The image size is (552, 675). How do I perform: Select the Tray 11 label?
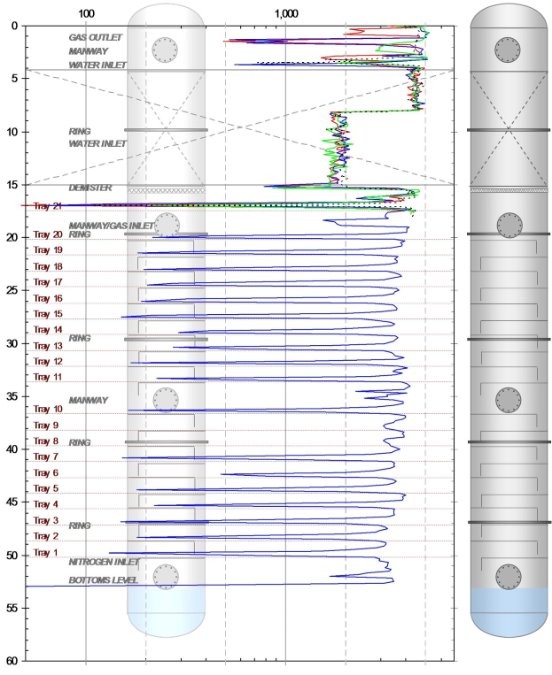pos(48,377)
